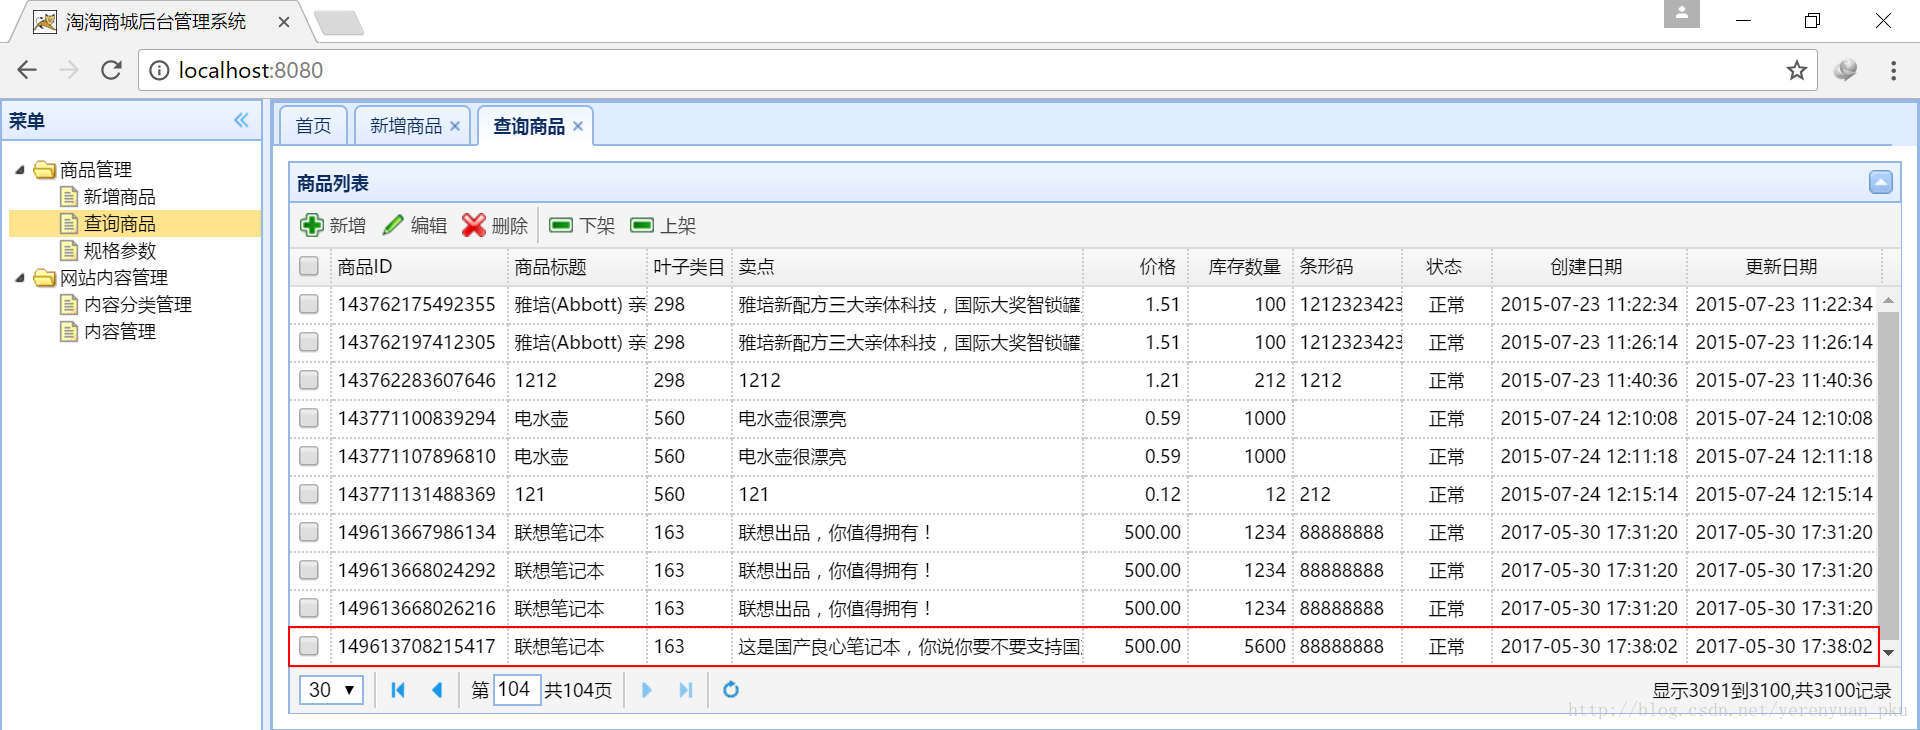Go to first page of results
The height and width of the screenshot is (730, 1920).
(398, 690)
